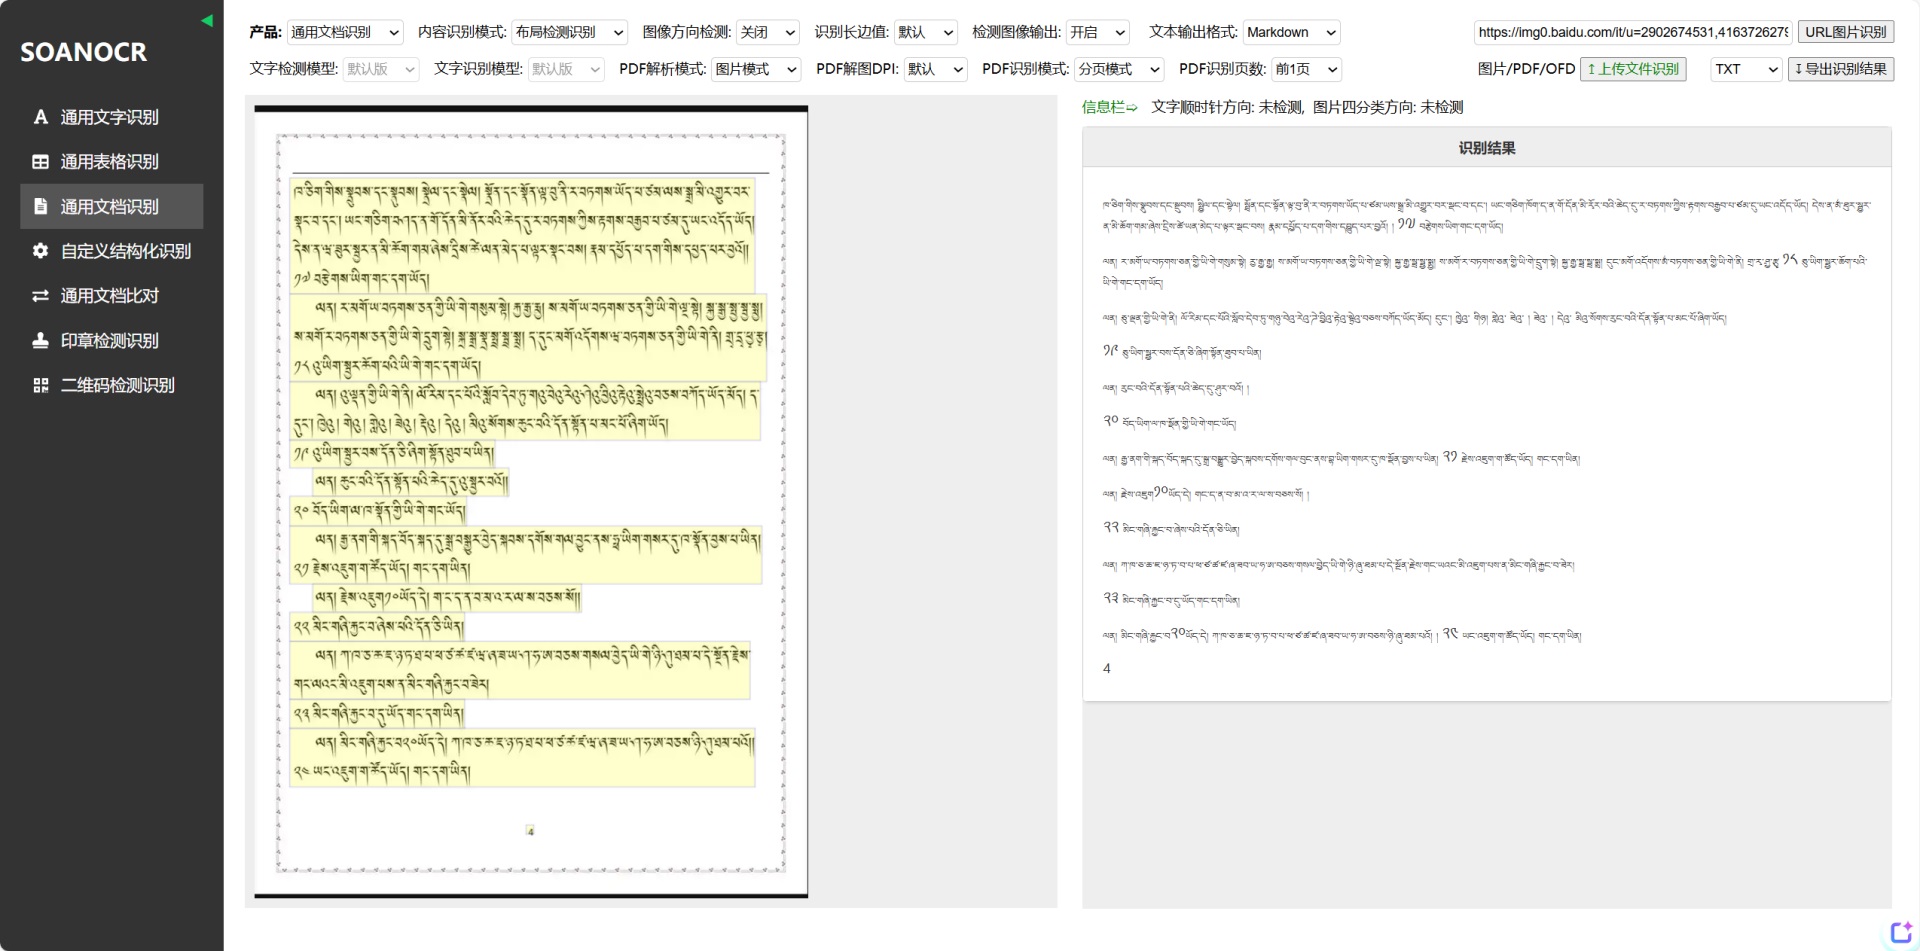This screenshot has width=1920, height=951.
Task: Click the 通用表格识别 table icon
Action: [40, 162]
